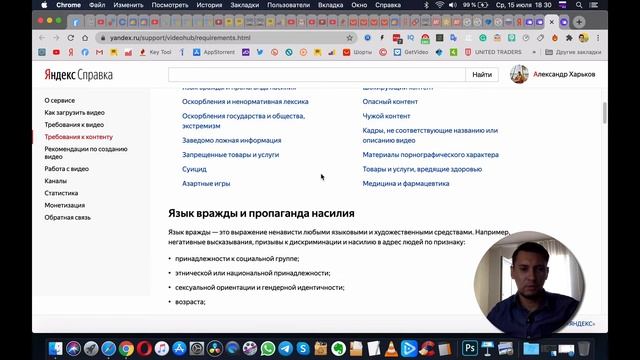Image resolution: width=640 pixels, height=360 pixels.
Task: Open 'Требования к видео' sidebar link
Action: 74,125
